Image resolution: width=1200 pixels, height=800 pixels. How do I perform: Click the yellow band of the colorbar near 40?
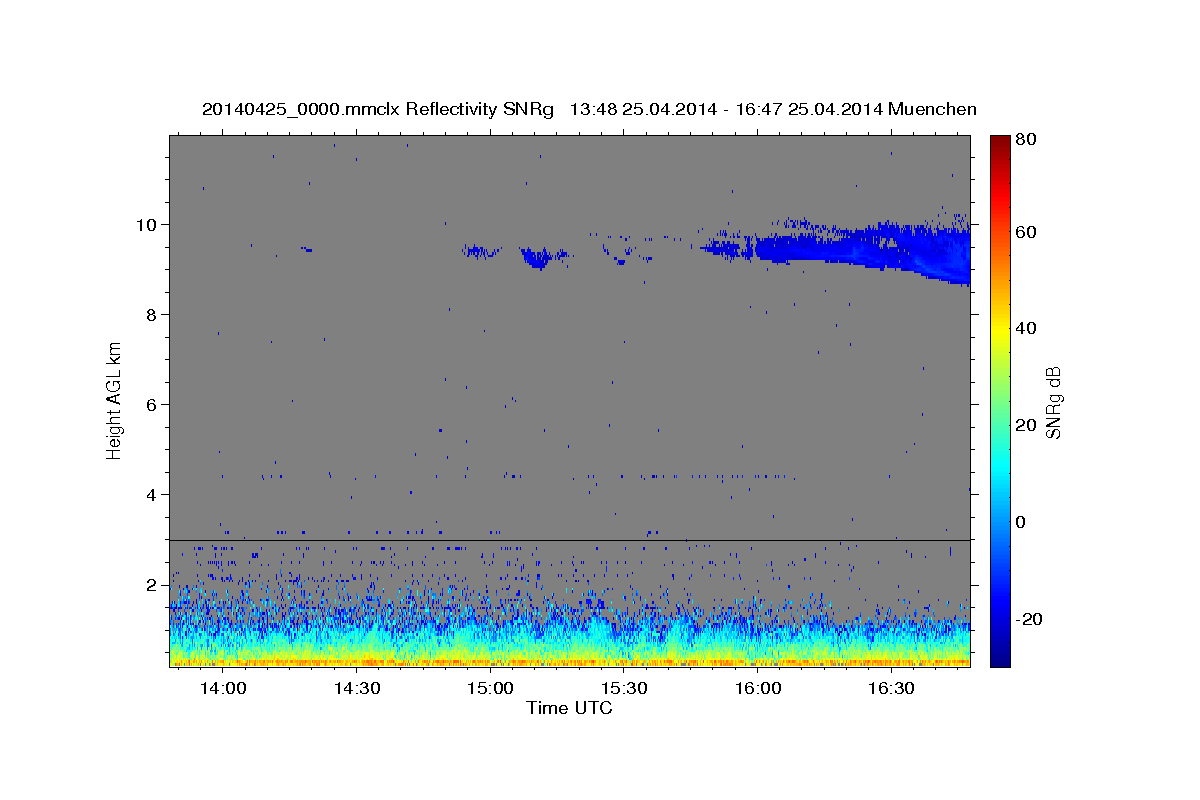999,328
